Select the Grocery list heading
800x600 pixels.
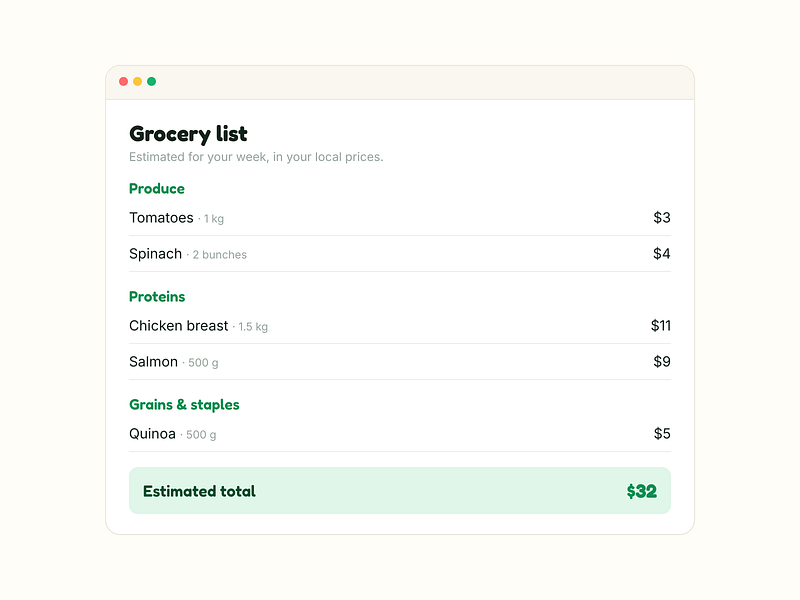coord(188,134)
